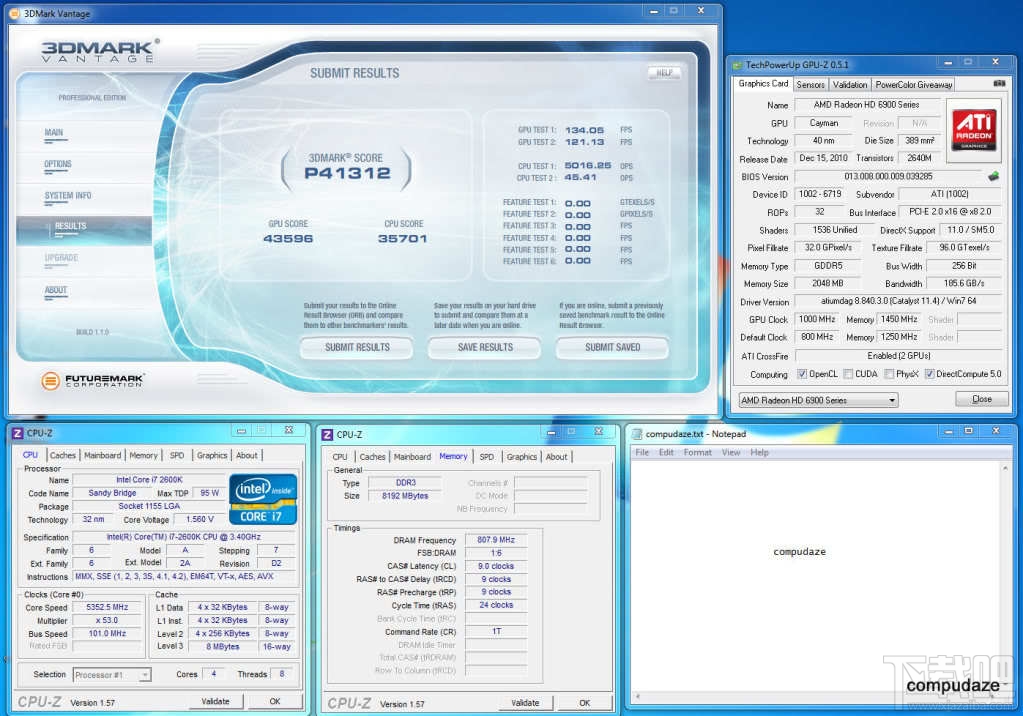Disable the OpenCL checkbox
The height and width of the screenshot is (716, 1023).
click(802, 374)
